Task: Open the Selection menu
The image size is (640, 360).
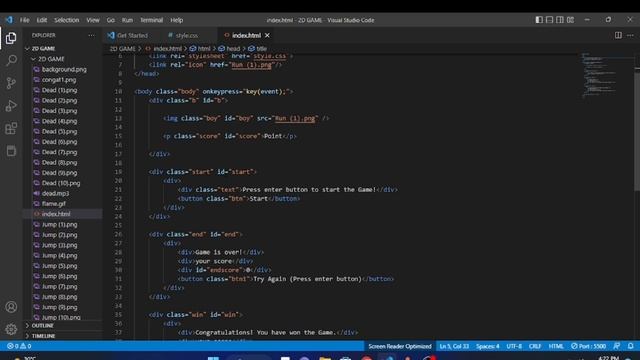Action: (67, 20)
